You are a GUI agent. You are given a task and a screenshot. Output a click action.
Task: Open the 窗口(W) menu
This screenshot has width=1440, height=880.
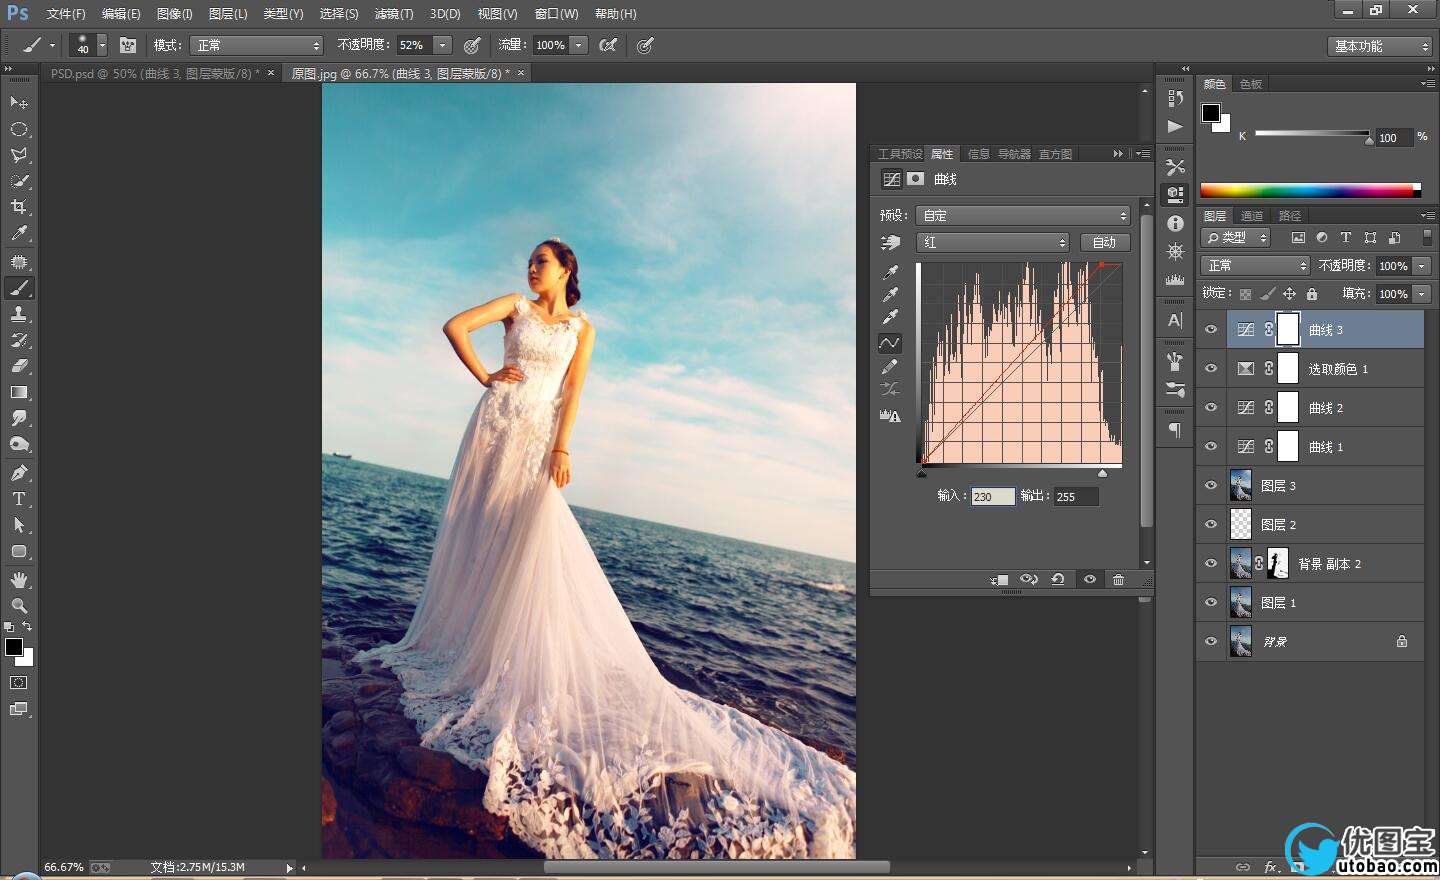coord(556,14)
